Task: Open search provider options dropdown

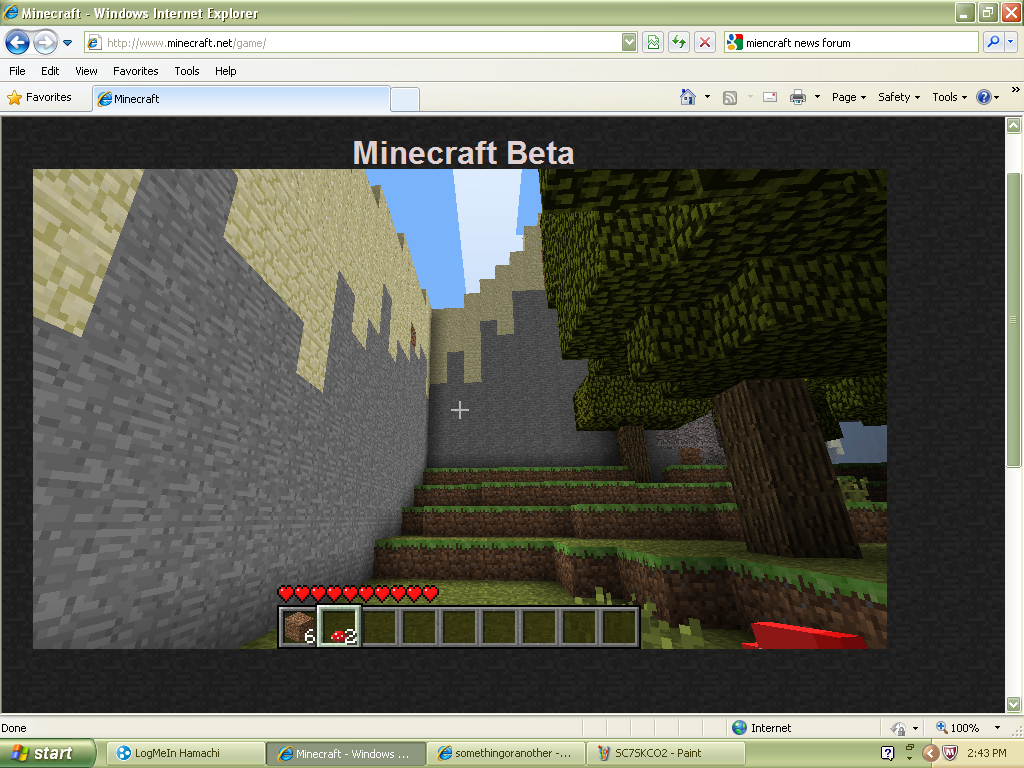Action: [x=1011, y=42]
